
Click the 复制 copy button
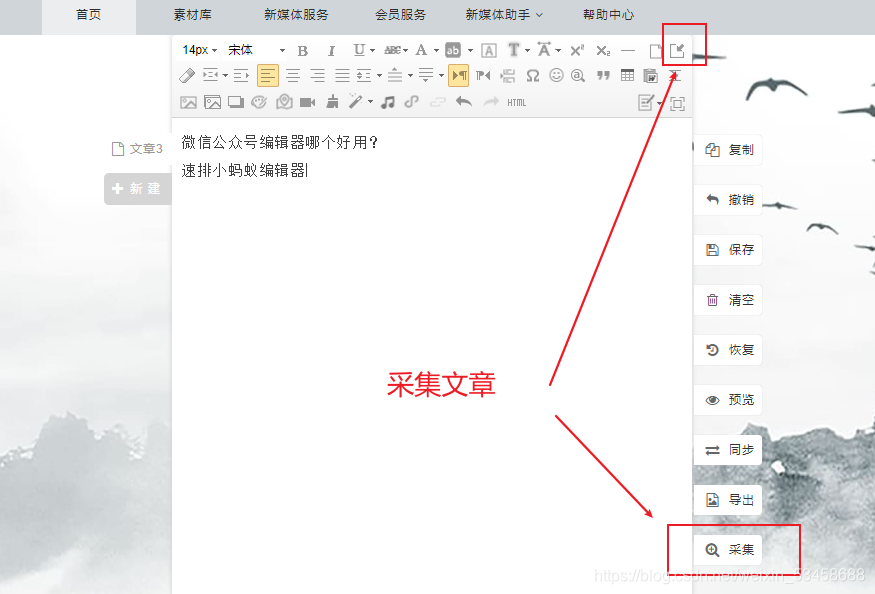[x=729, y=150]
